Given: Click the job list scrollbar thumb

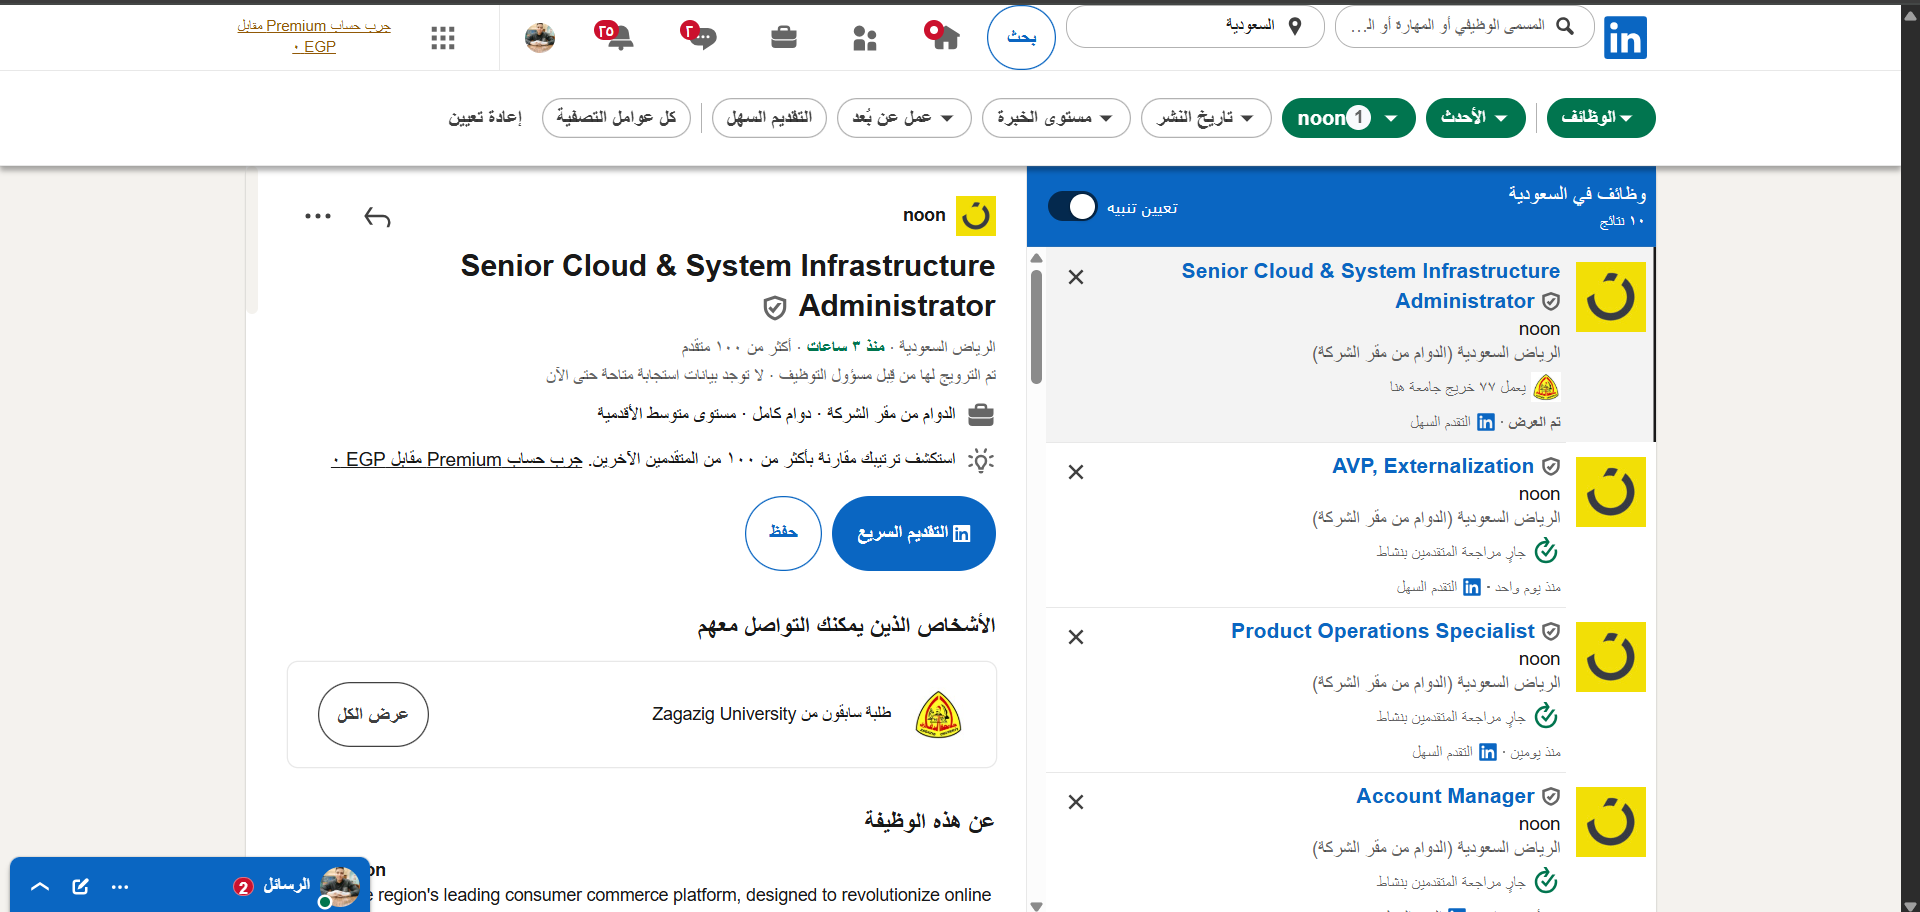Looking at the screenshot, I should 1036,326.
